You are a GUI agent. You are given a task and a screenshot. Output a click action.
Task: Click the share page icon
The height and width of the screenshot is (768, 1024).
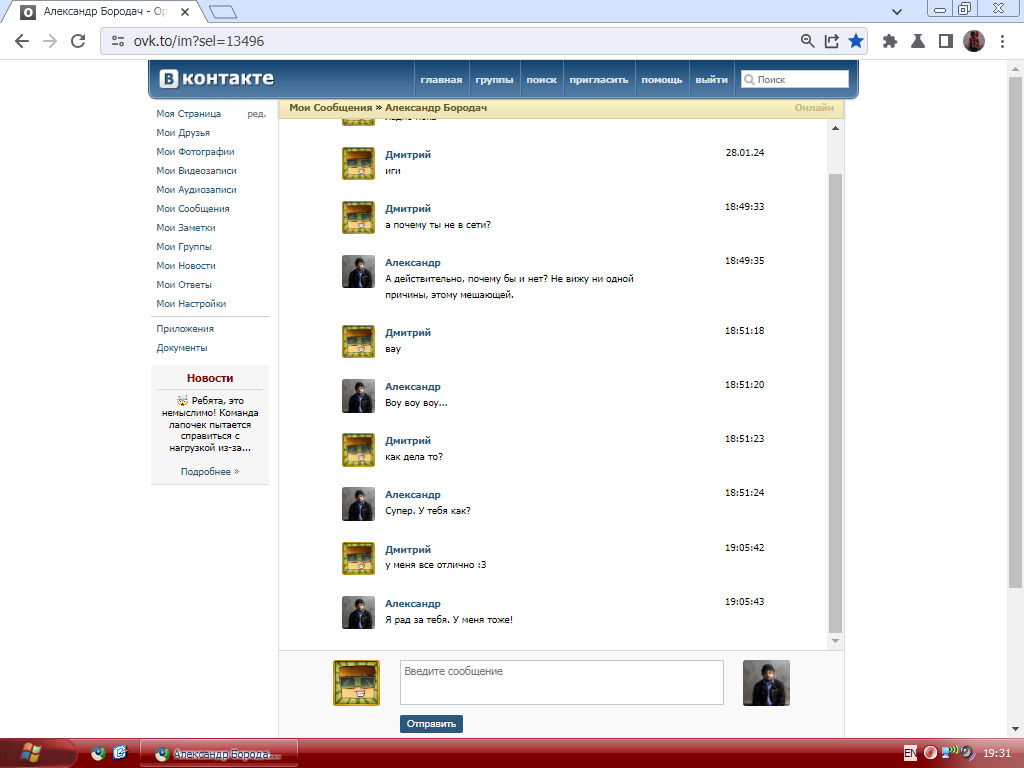coord(831,41)
